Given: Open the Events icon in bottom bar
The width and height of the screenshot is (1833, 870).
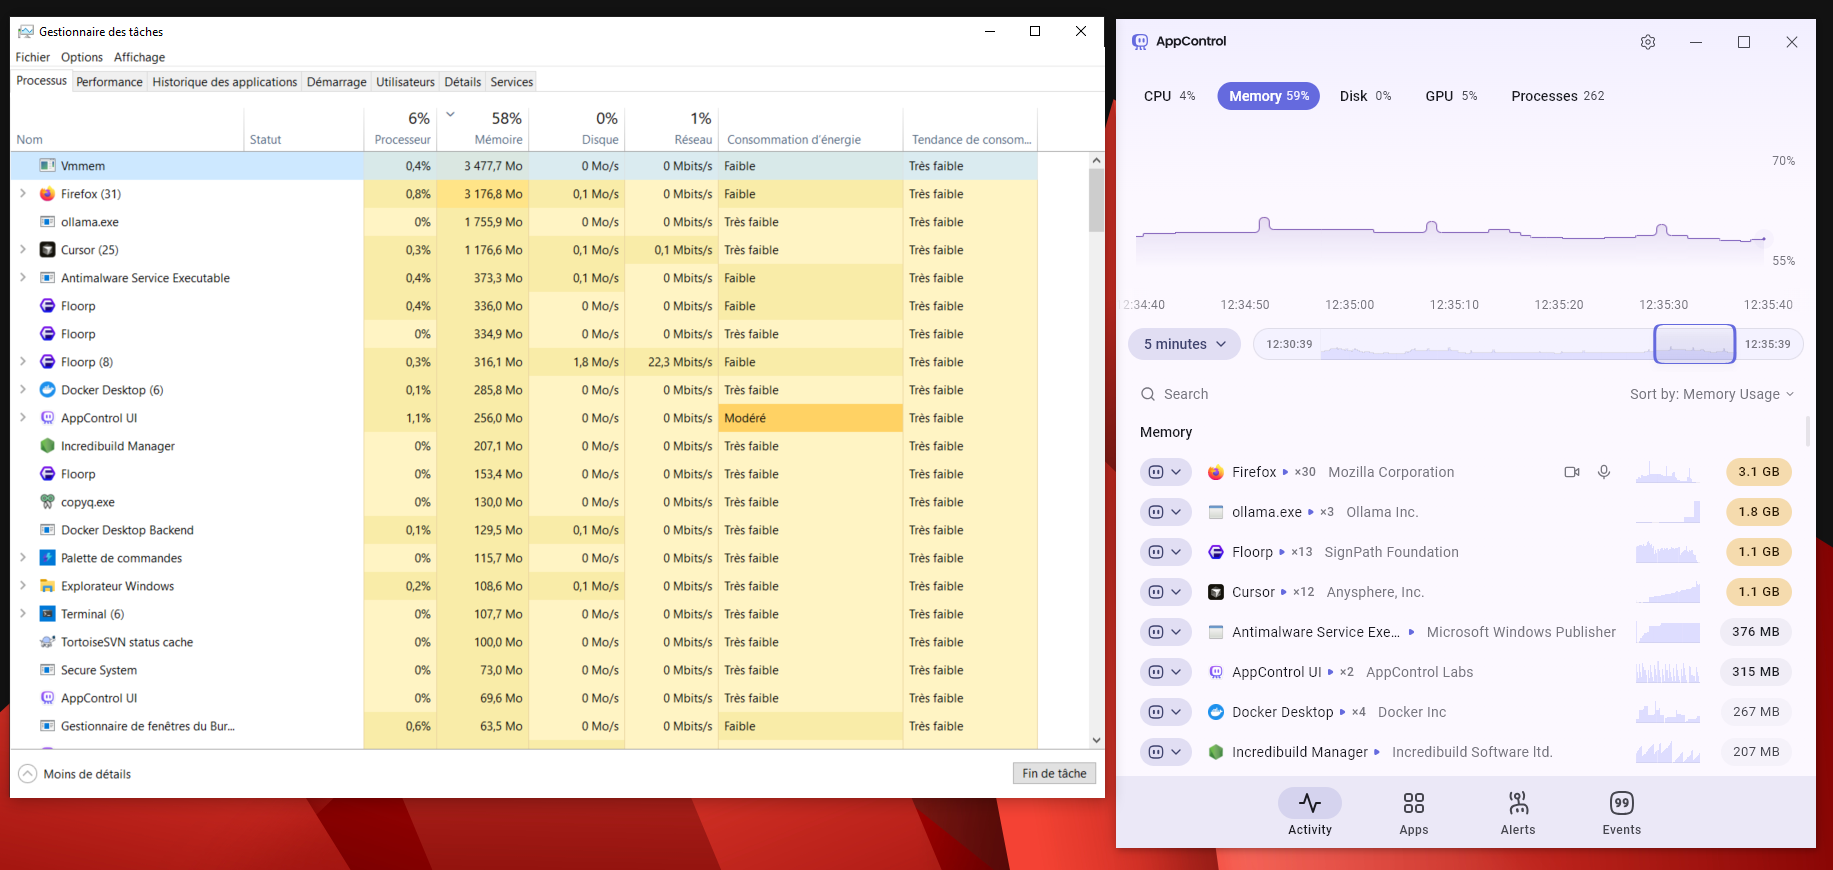Looking at the screenshot, I should tap(1621, 803).
